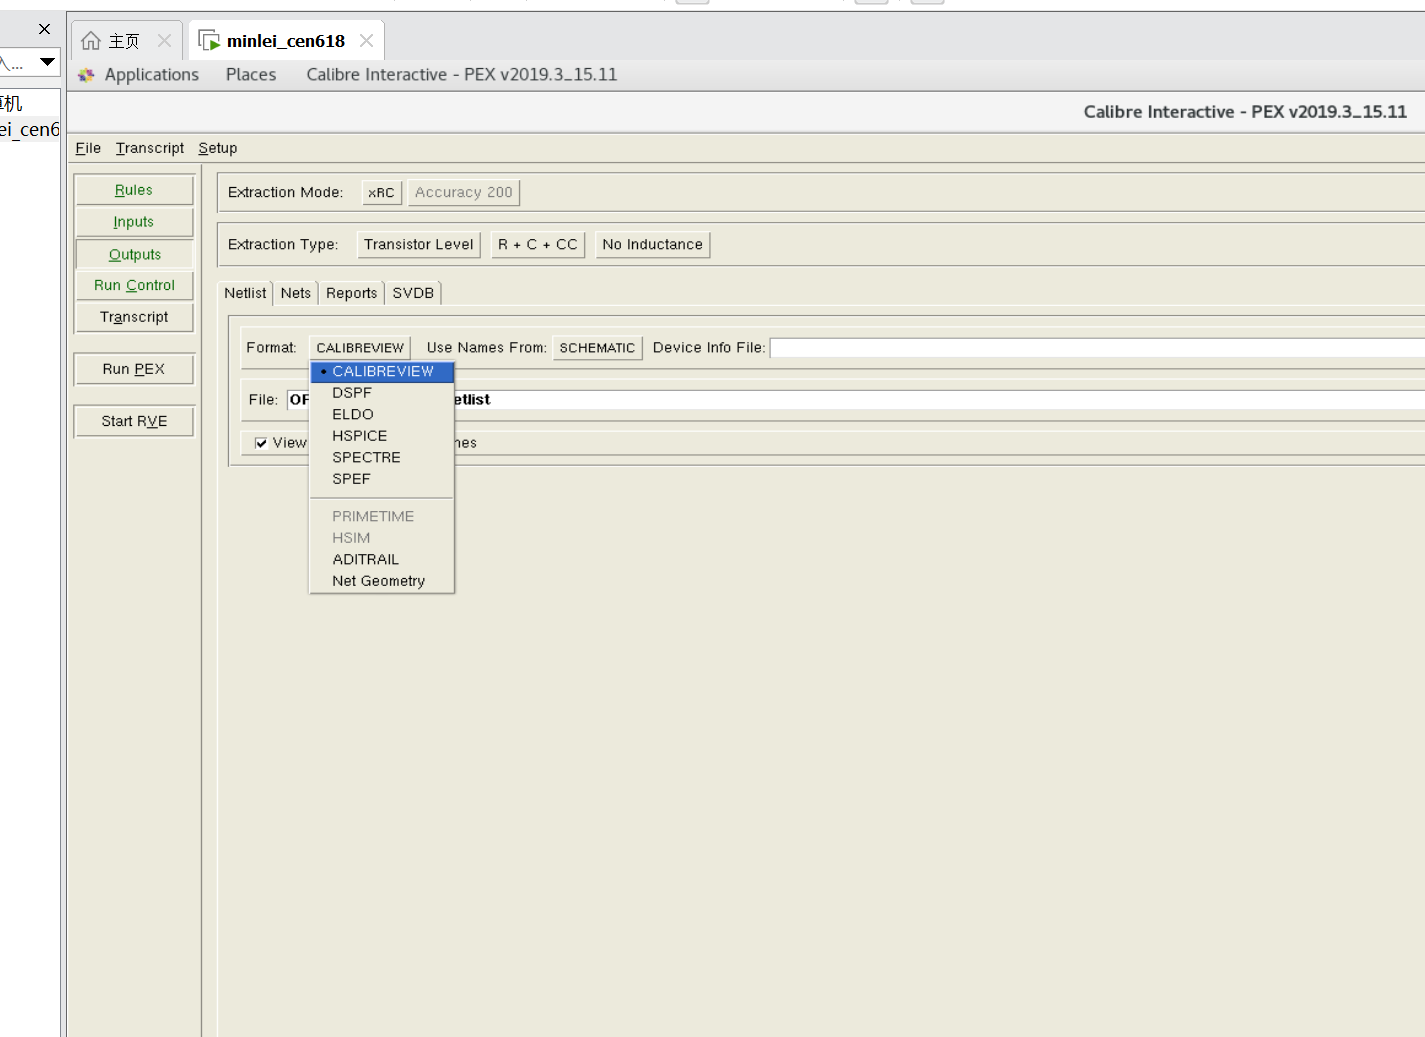
Task: Expand the sidebar dropdown arrow
Action: pyautogui.click(x=47, y=62)
